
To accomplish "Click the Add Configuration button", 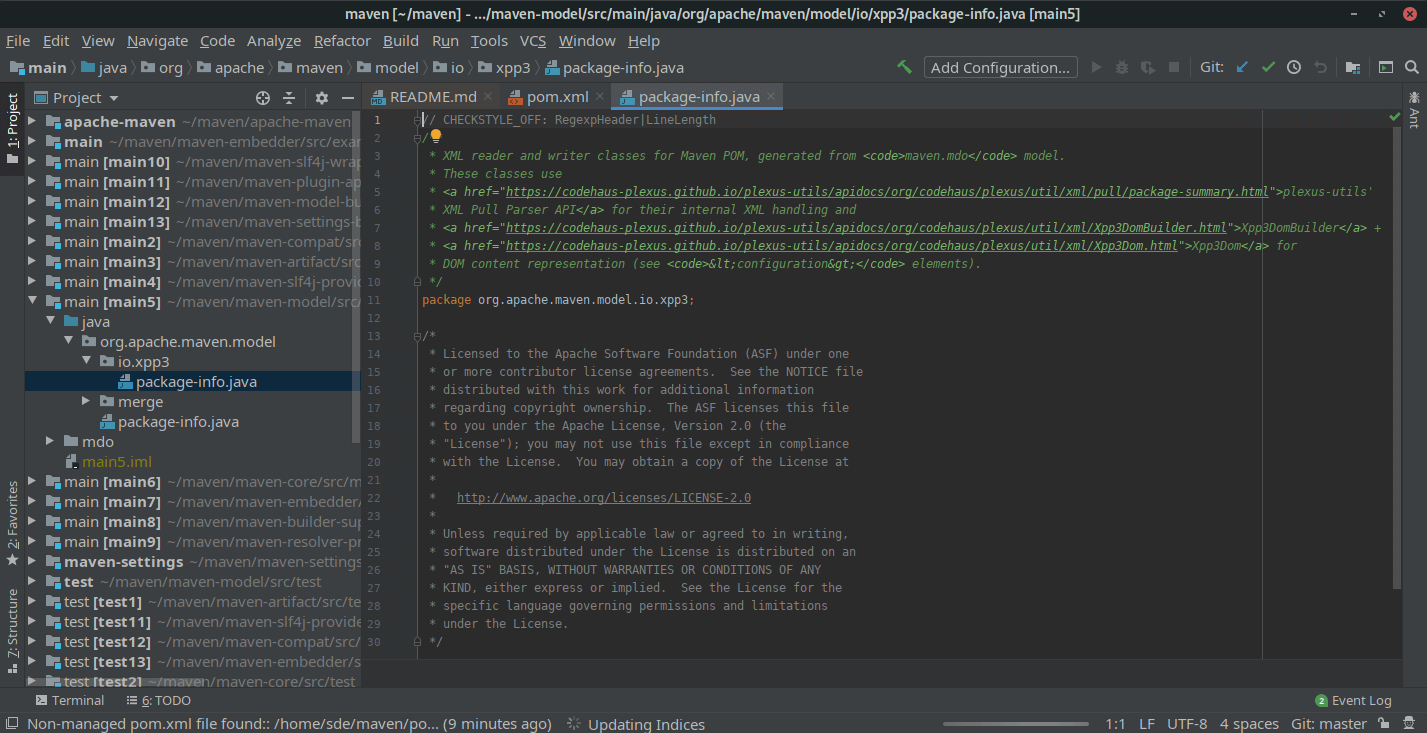I will 1000,67.
